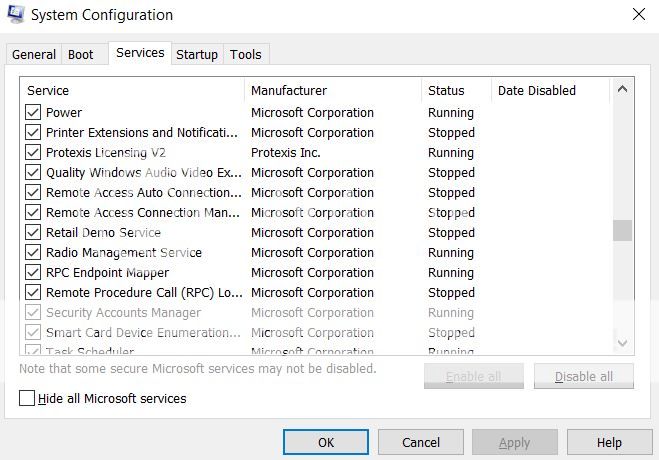This screenshot has width=659, height=460.
Task: Close the System Configuration window
Action: [639, 14]
